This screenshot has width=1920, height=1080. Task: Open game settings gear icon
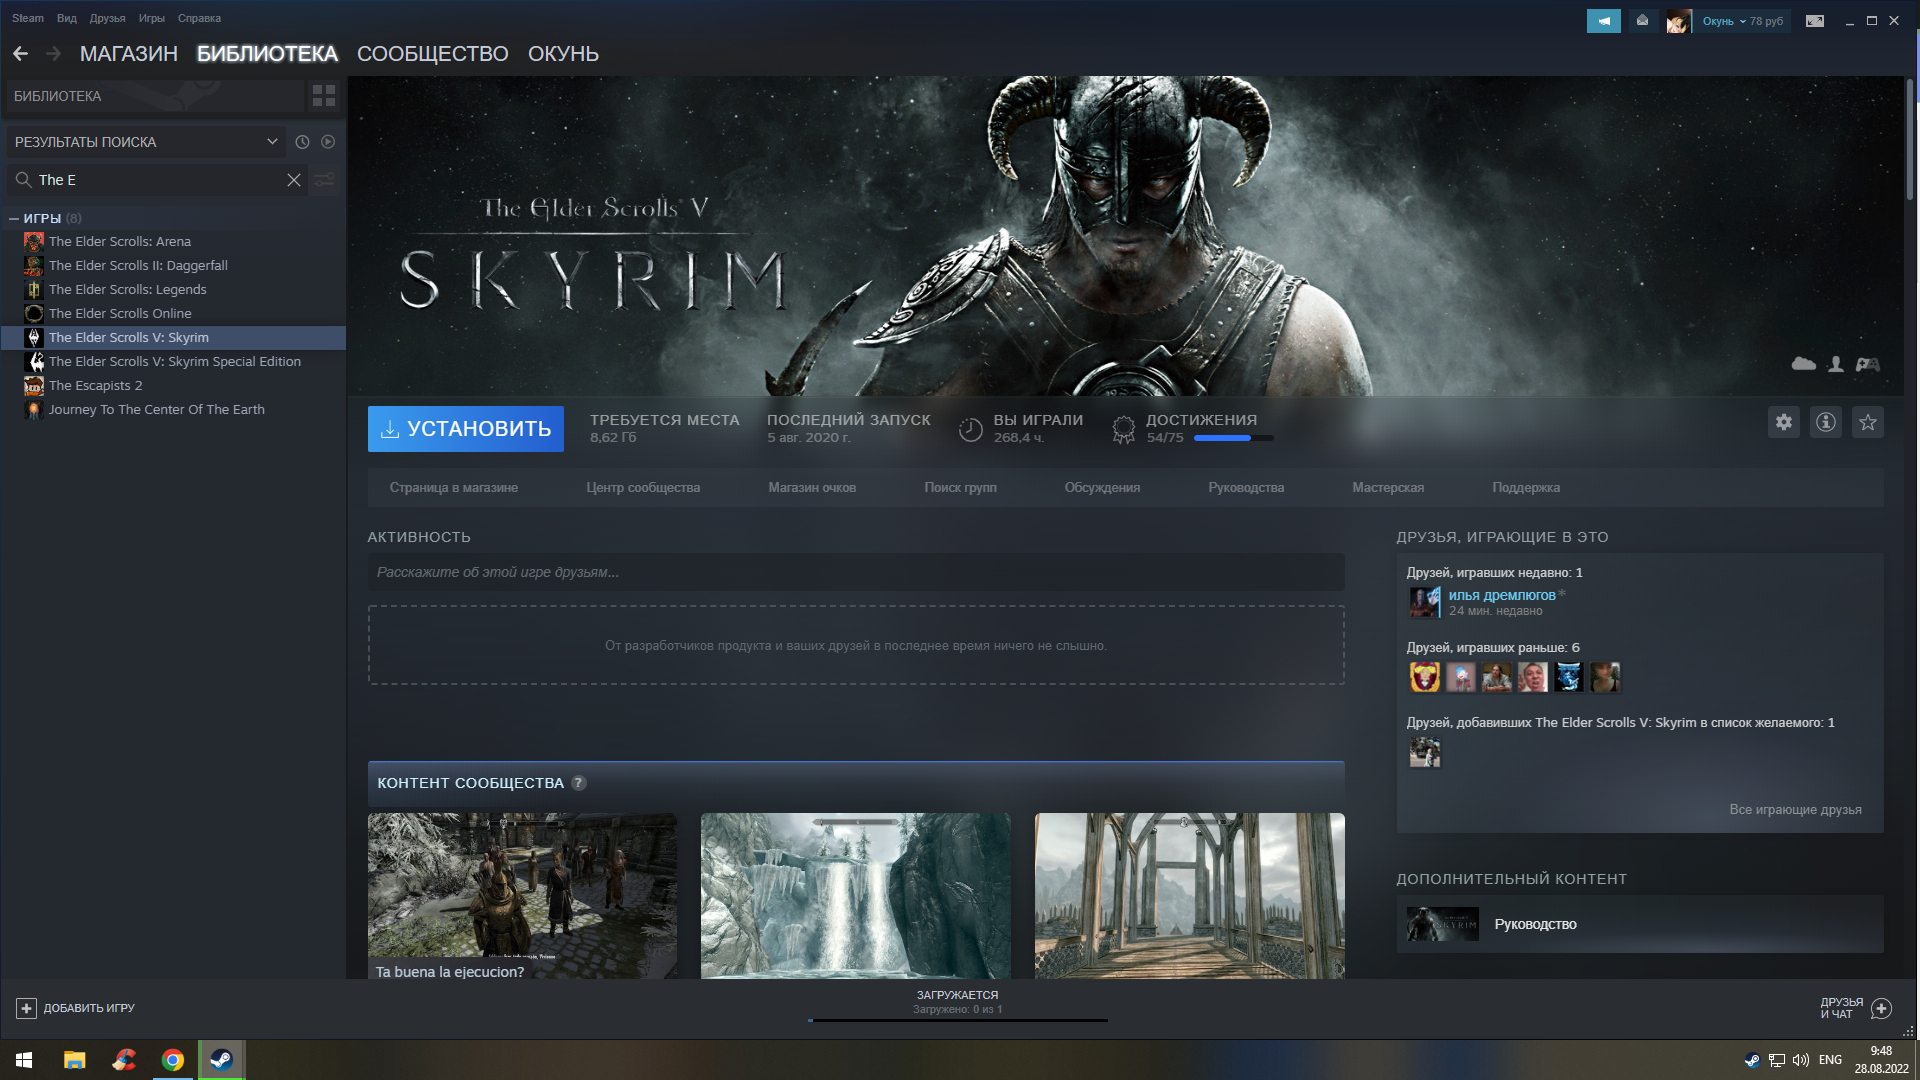(x=1784, y=422)
